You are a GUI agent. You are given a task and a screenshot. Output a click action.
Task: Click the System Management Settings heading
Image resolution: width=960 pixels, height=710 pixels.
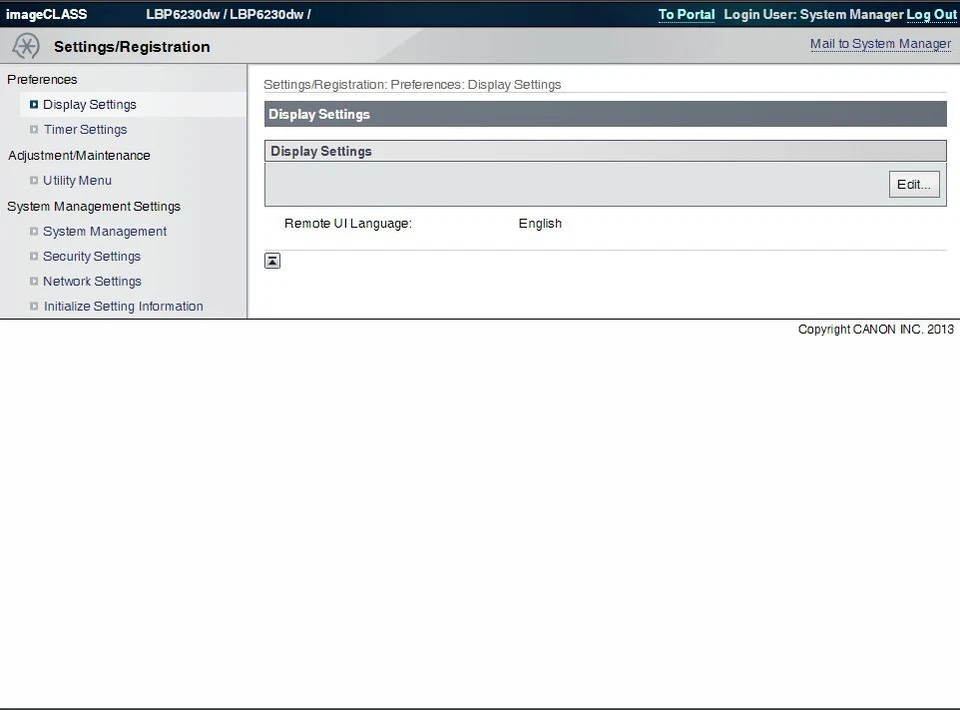tap(94, 206)
